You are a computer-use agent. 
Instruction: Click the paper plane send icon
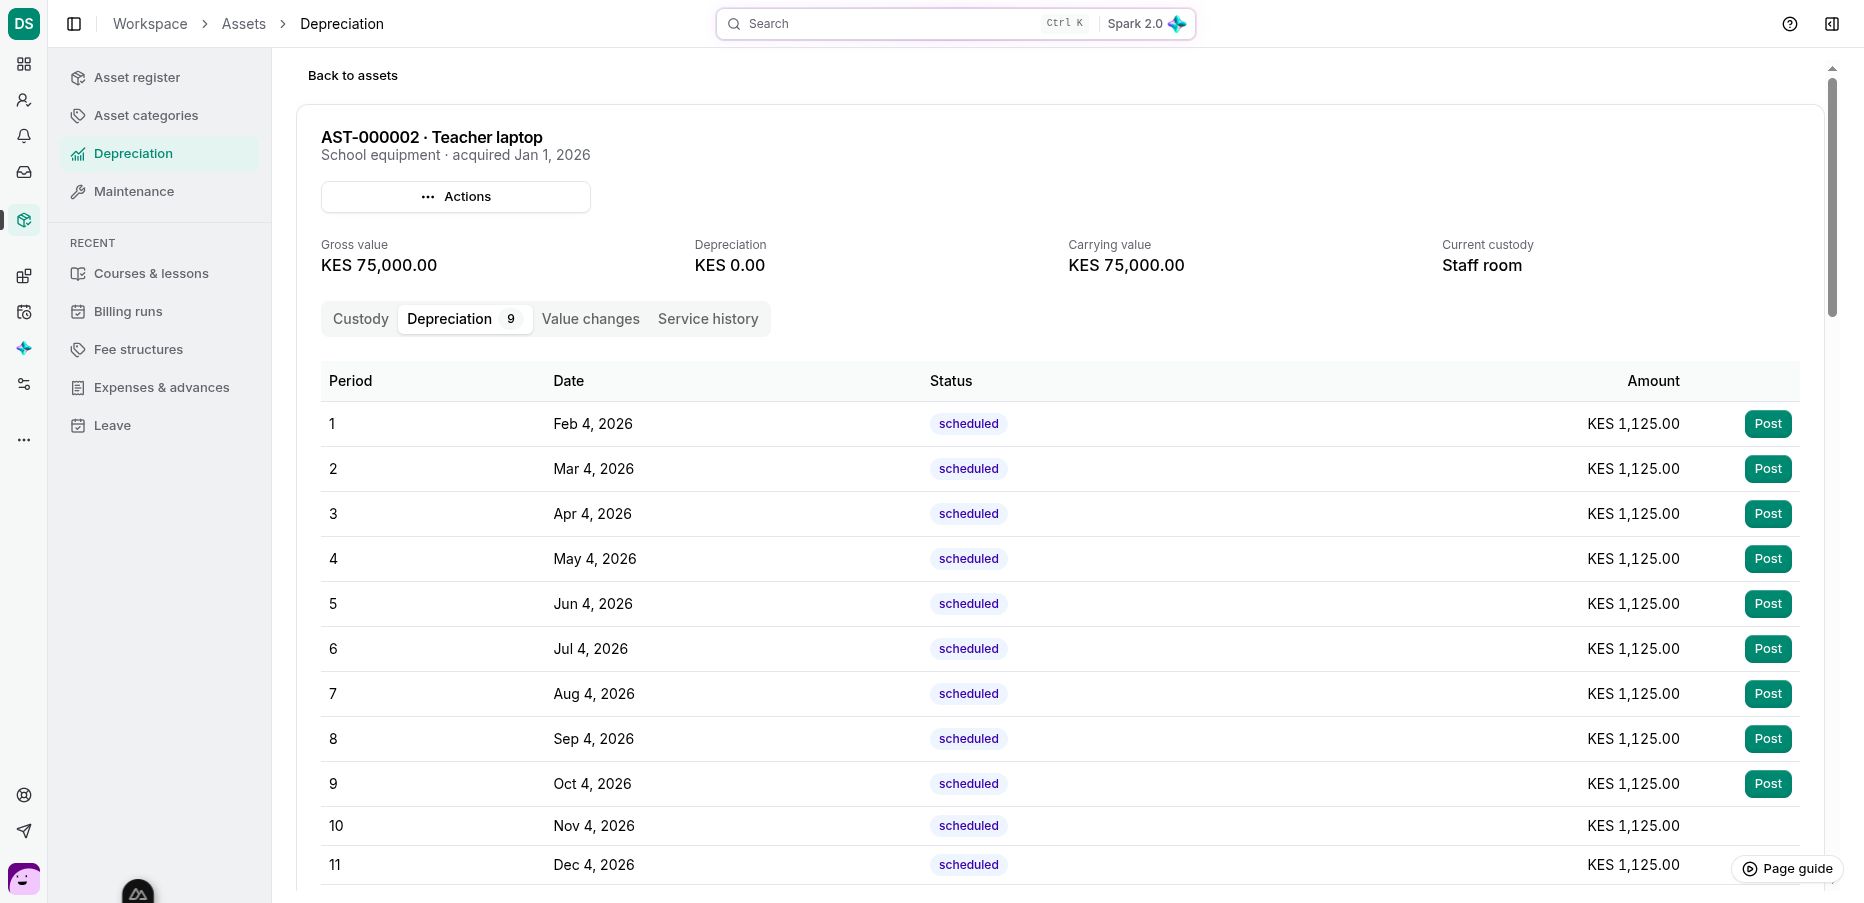click(x=24, y=831)
